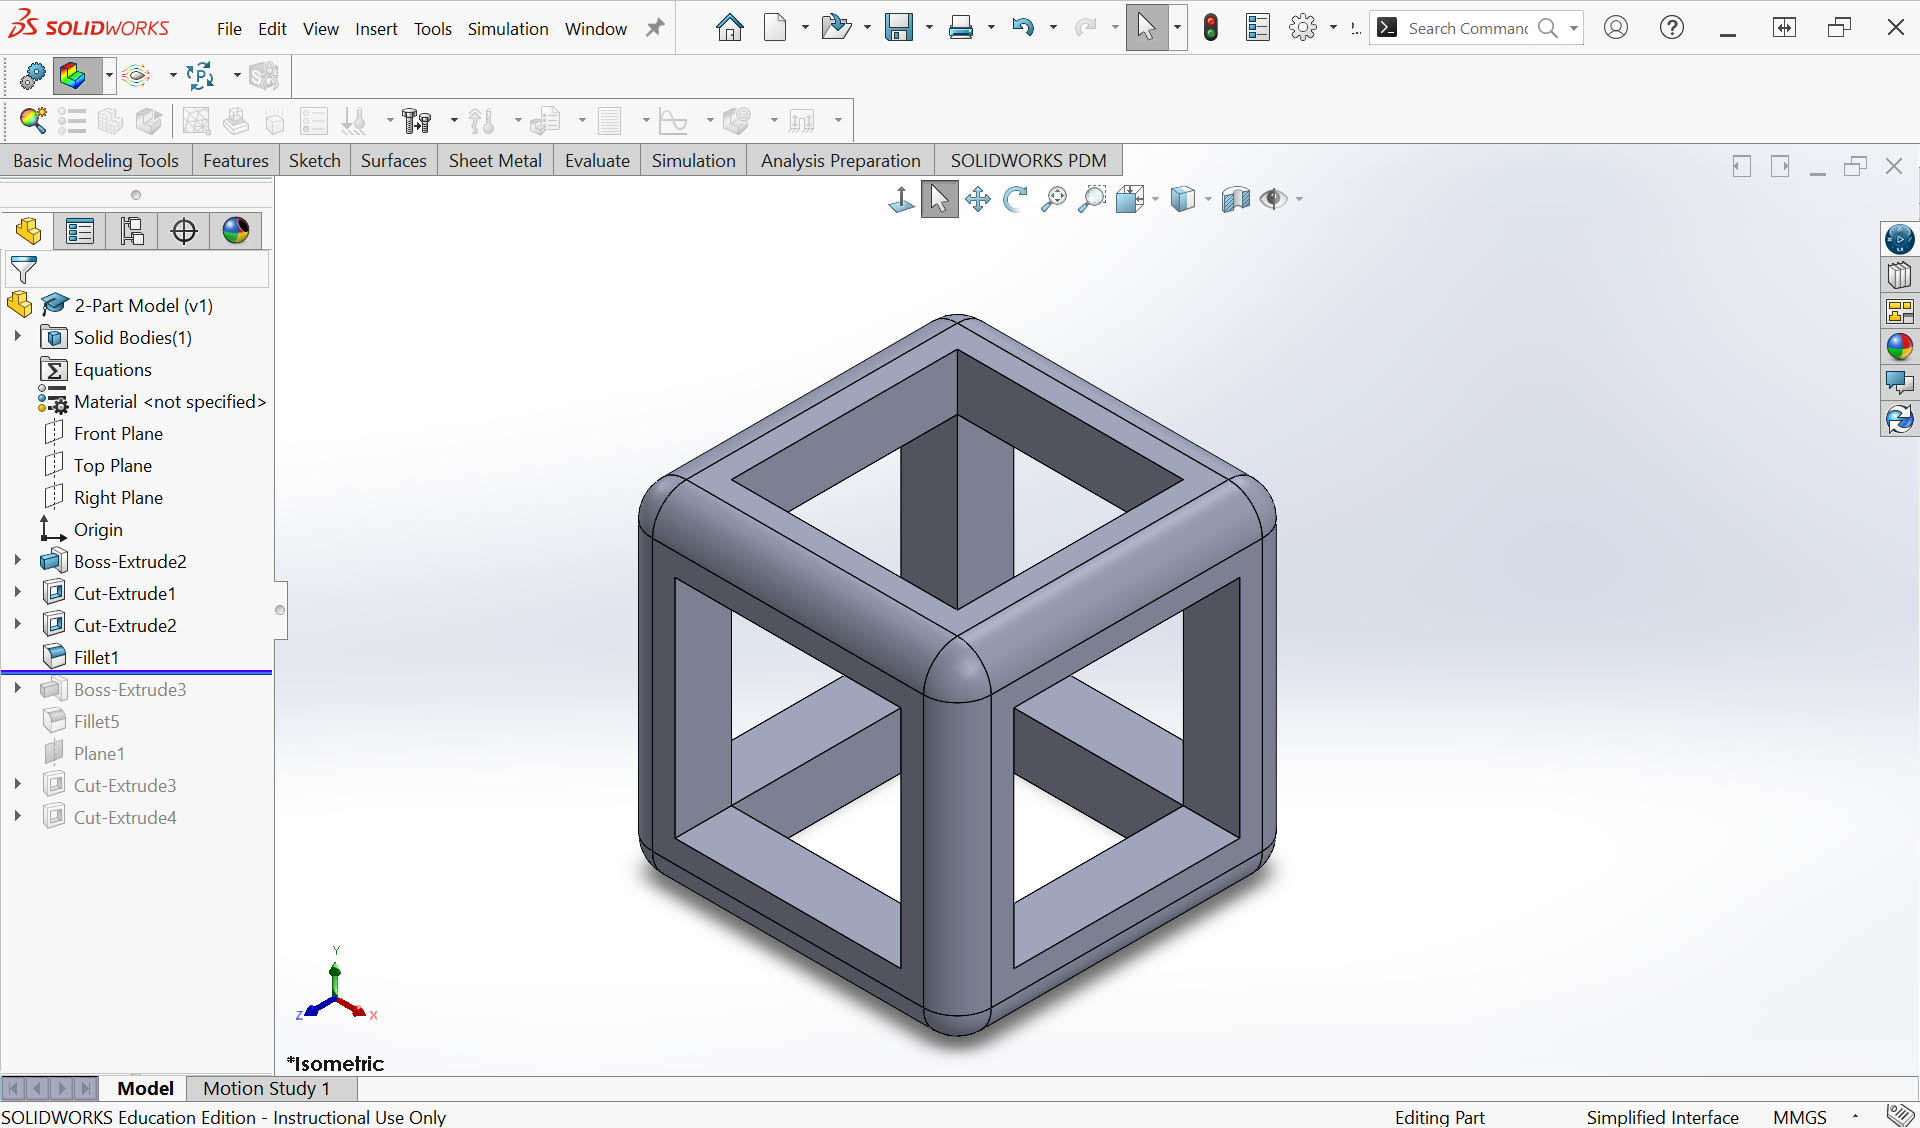Viewport: 1920px width, 1128px height.
Task: Click the Rebuild traffic light icon
Action: click(x=1211, y=28)
